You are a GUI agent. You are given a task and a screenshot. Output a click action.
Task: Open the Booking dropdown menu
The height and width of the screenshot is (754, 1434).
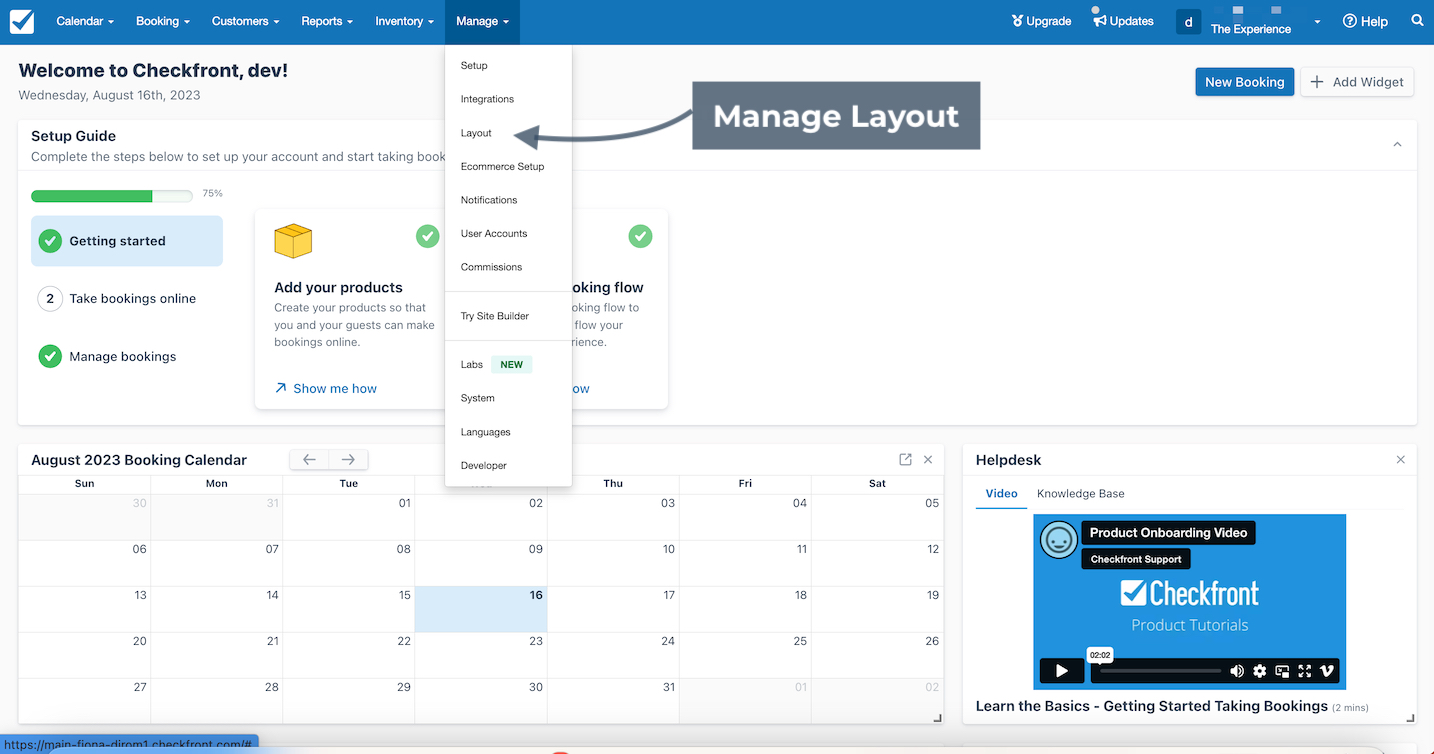coord(164,21)
